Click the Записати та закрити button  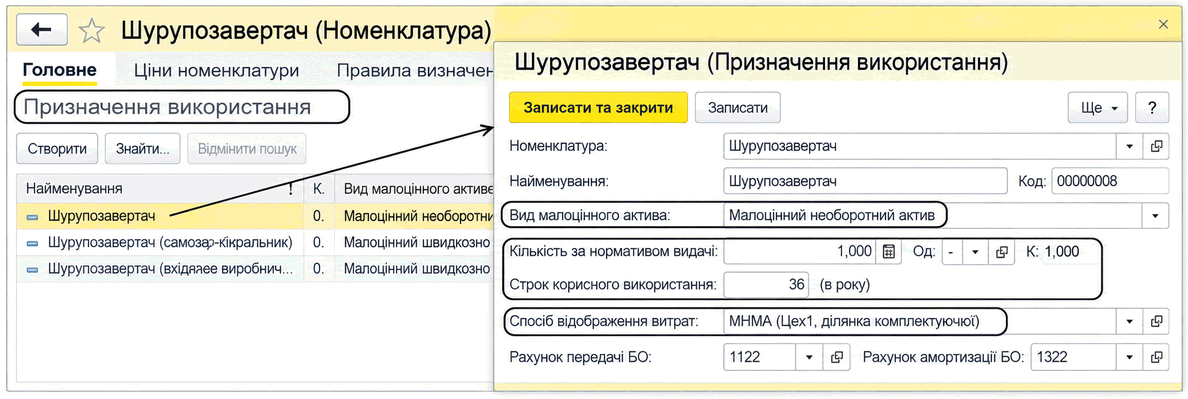click(x=598, y=108)
